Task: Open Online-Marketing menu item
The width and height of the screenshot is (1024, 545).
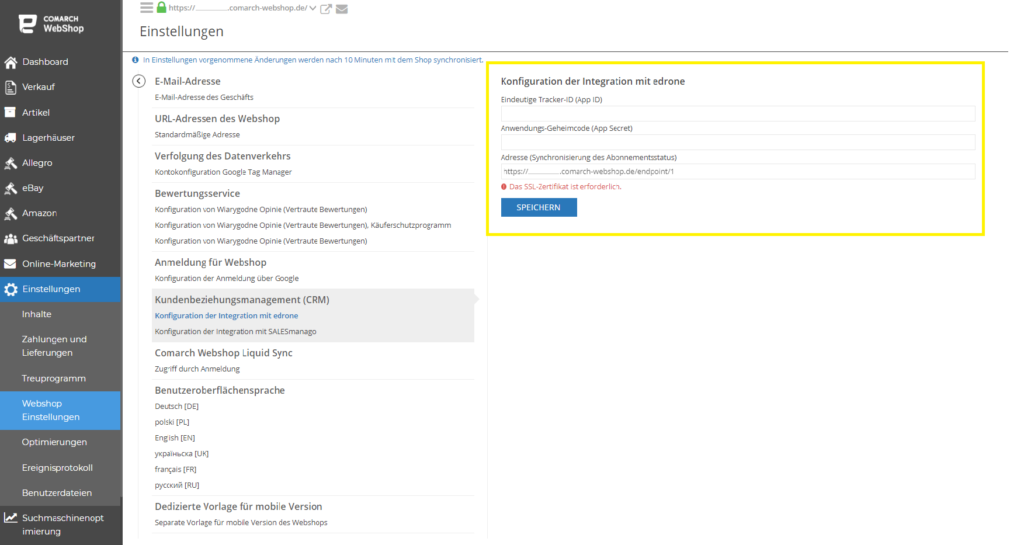Action: click(x=61, y=264)
